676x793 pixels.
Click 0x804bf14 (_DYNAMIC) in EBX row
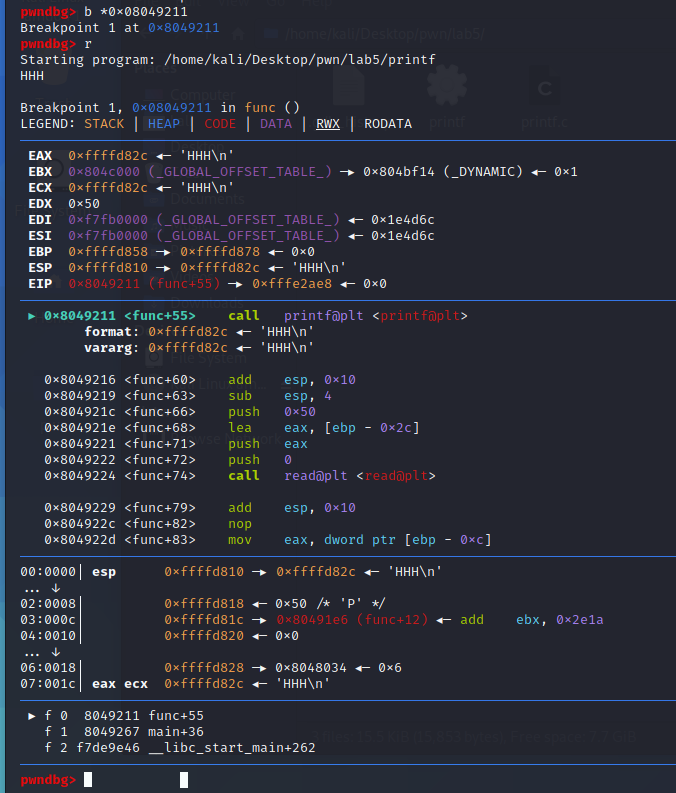coord(442,171)
